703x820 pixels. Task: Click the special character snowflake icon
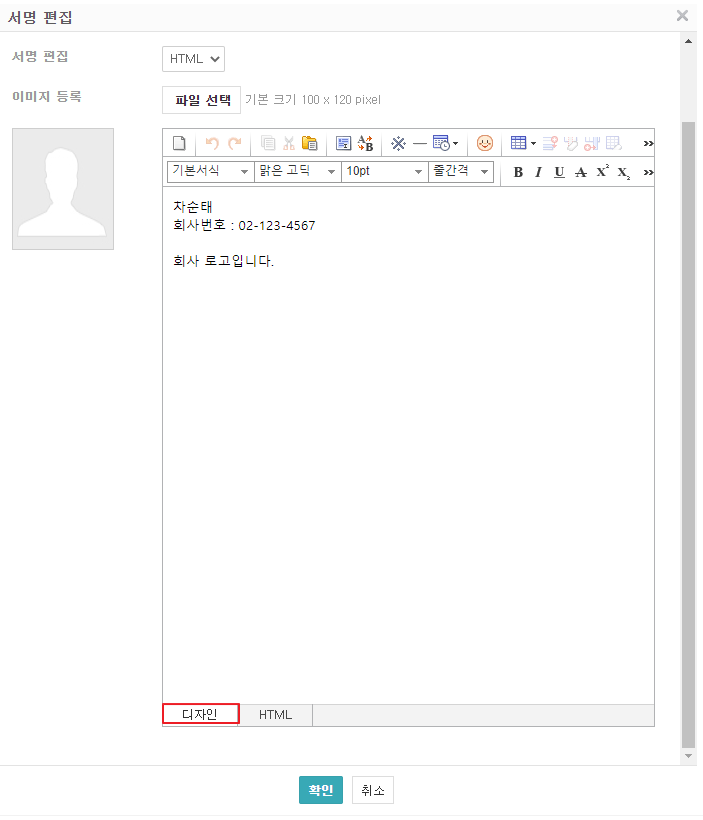pos(399,143)
